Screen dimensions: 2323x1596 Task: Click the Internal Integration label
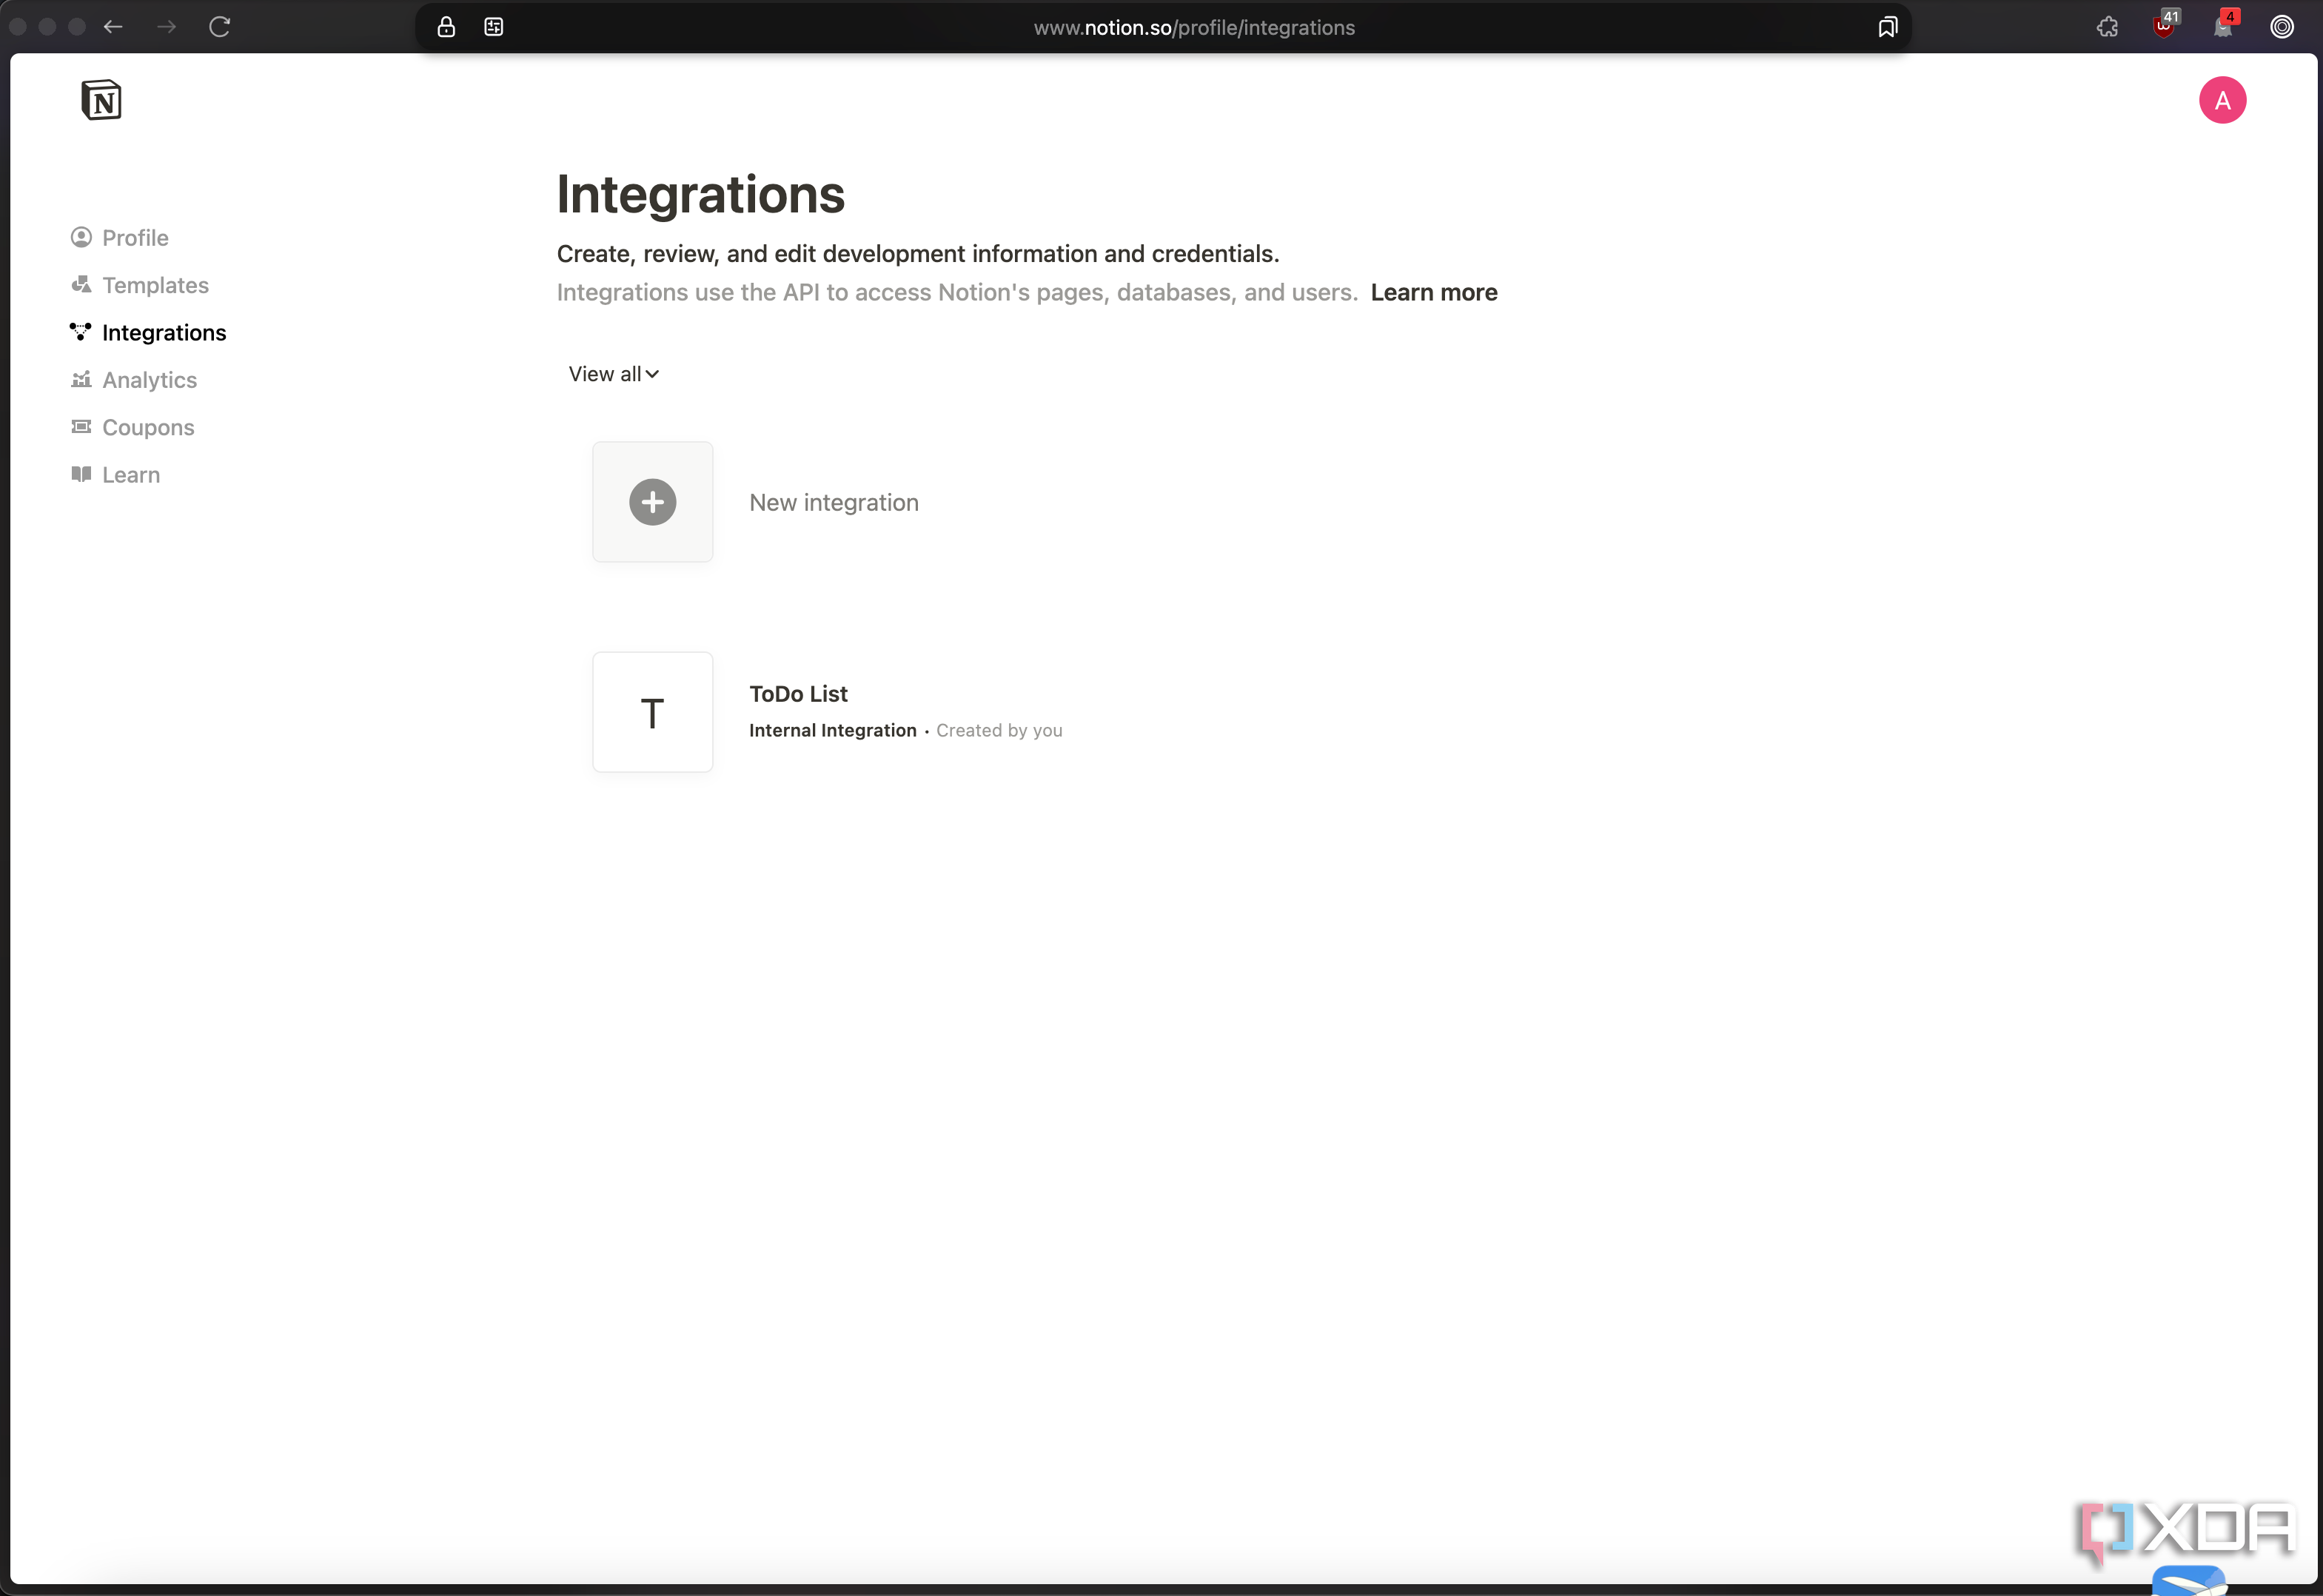click(x=833, y=731)
